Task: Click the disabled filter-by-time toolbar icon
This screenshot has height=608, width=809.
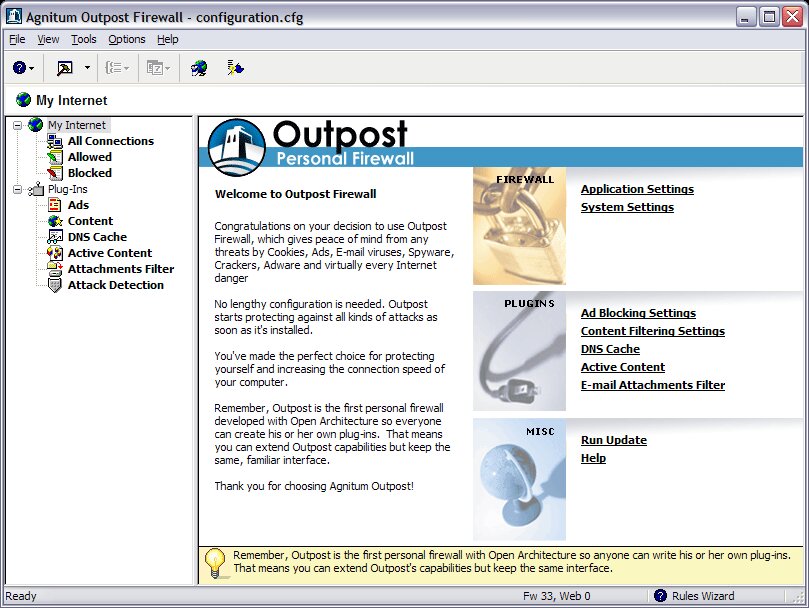Action: point(155,68)
